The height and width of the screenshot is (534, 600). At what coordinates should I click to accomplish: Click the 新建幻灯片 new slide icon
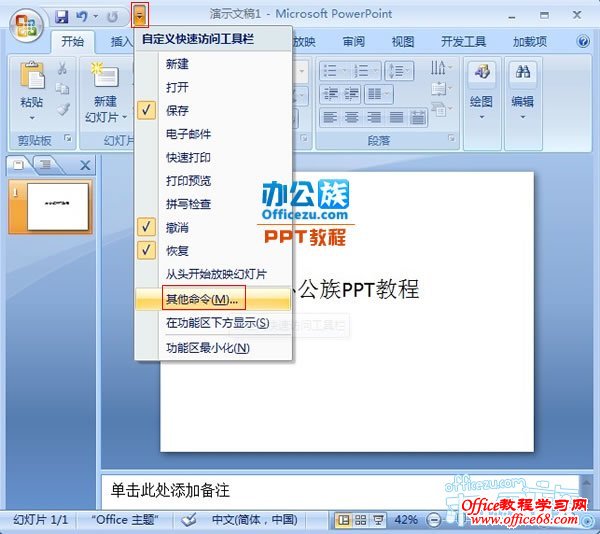(105, 75)
